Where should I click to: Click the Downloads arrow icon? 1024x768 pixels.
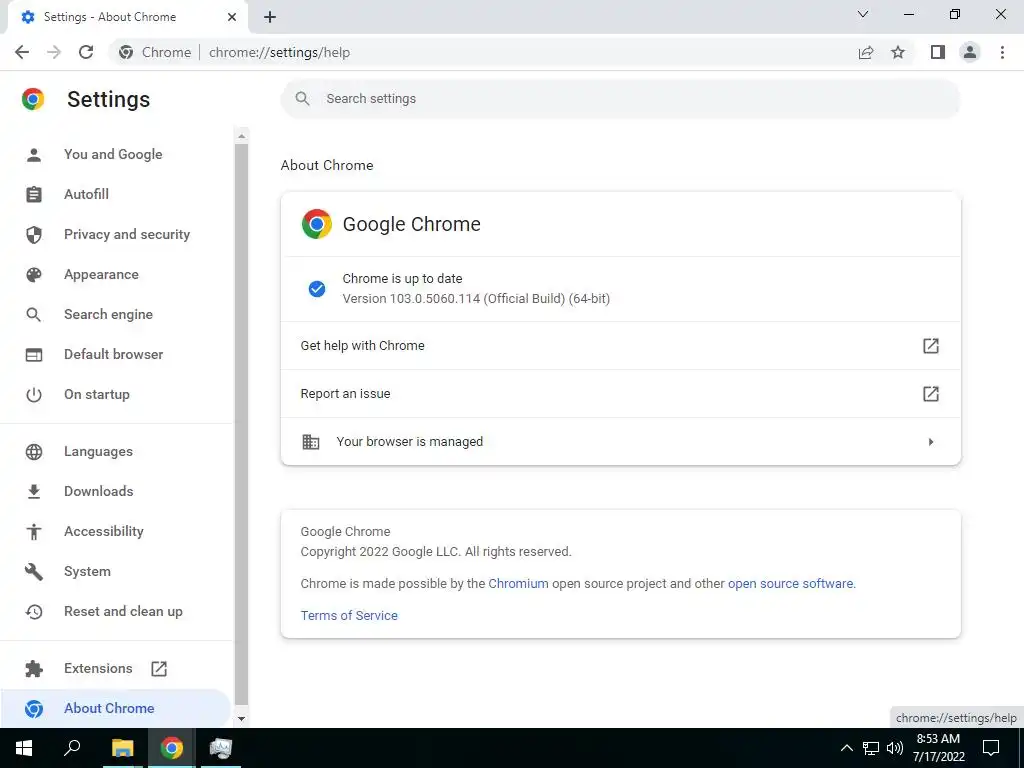33,492
